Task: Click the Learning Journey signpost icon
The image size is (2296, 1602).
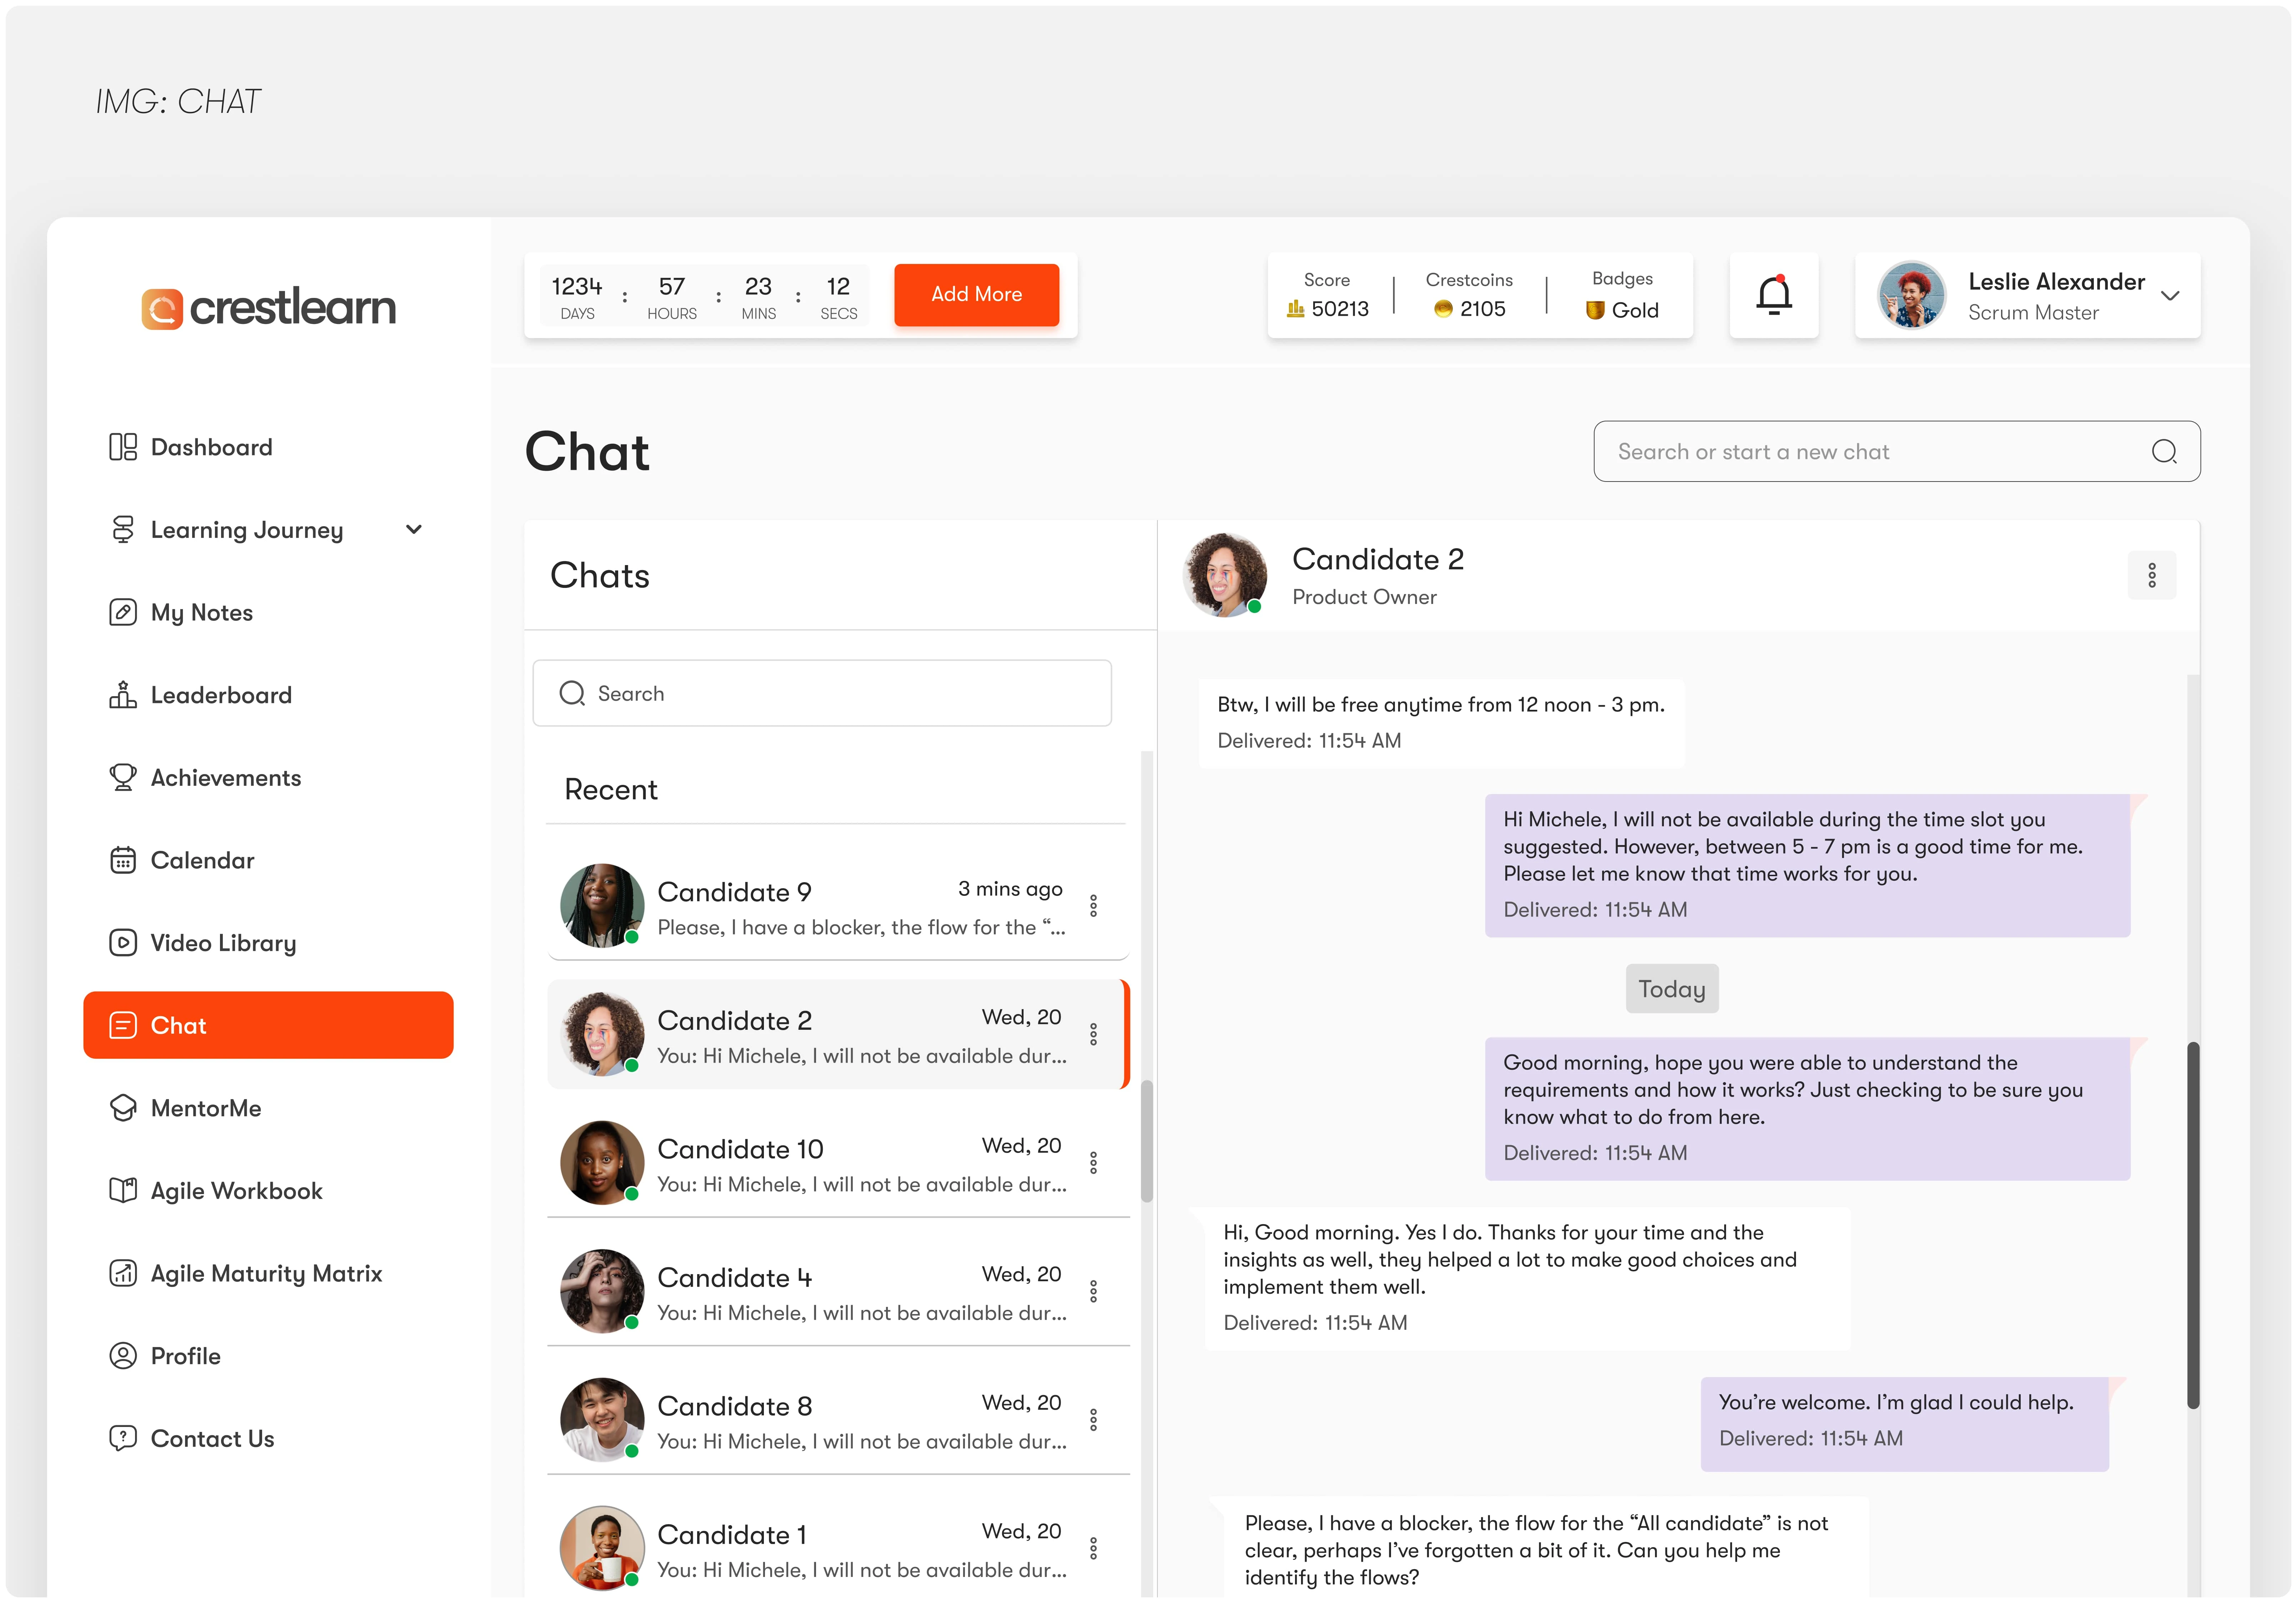Action: click(x=123, y=530)
